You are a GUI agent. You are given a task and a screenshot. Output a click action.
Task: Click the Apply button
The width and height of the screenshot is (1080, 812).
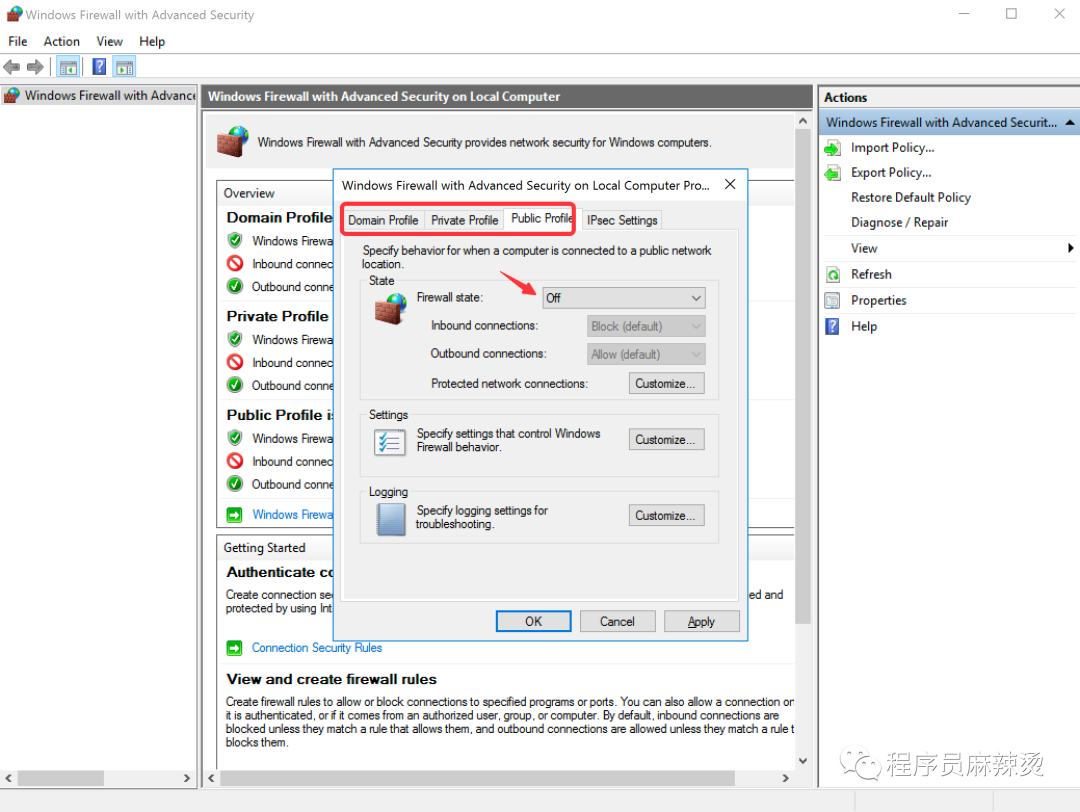(x=701, y=621)
